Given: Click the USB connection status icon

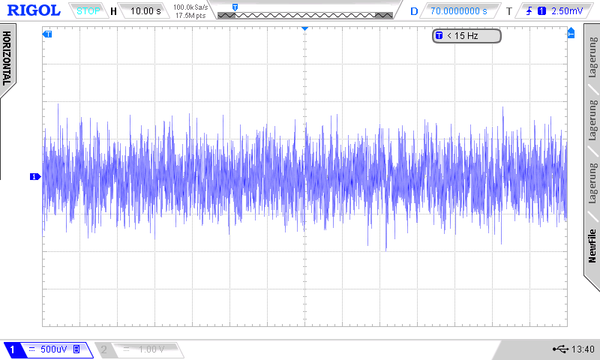Looking at the screenshot, I should click(x=560, y=349).
